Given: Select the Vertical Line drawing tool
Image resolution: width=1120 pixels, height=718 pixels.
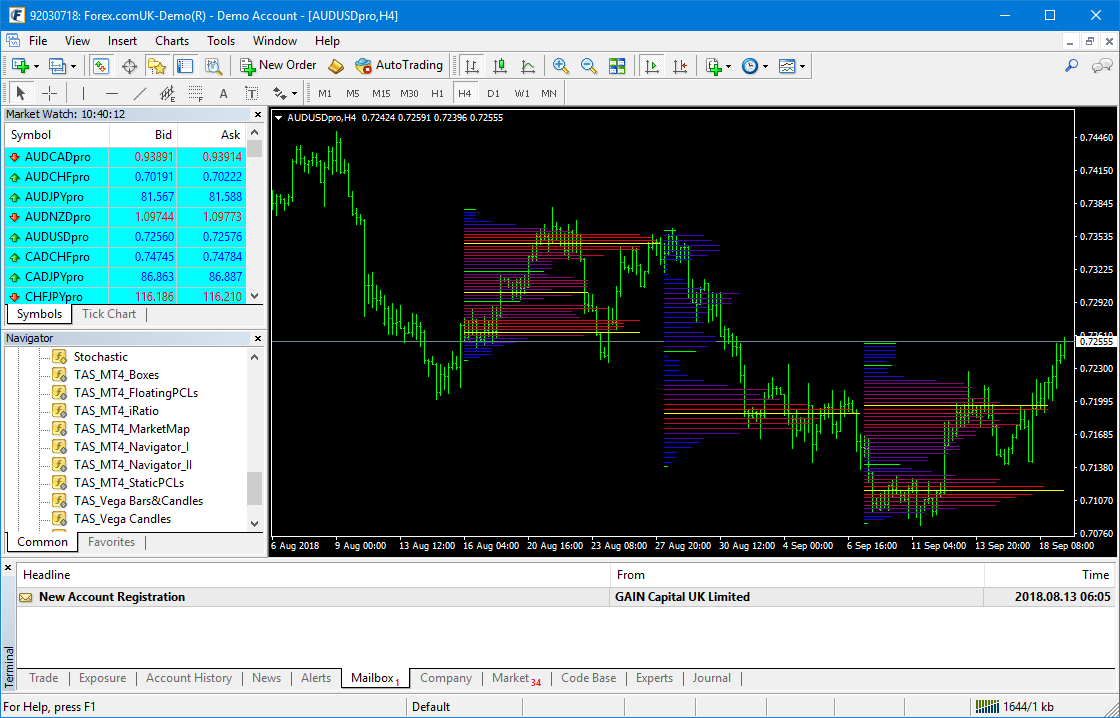Looking at the screenshot, I should pyautogui.click(x=84, y=93).
